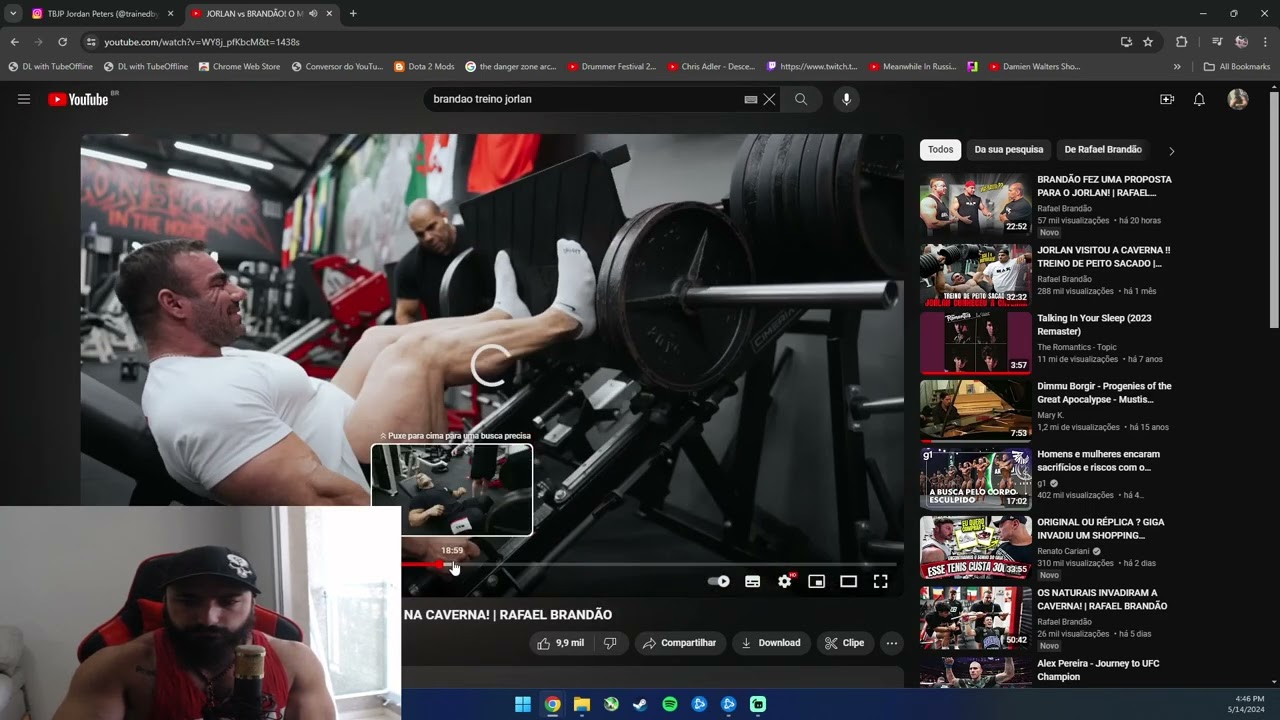Open Damien Walters Sho... bookmark
Screen dimensions: 1280x720
tap(1035, 67)
